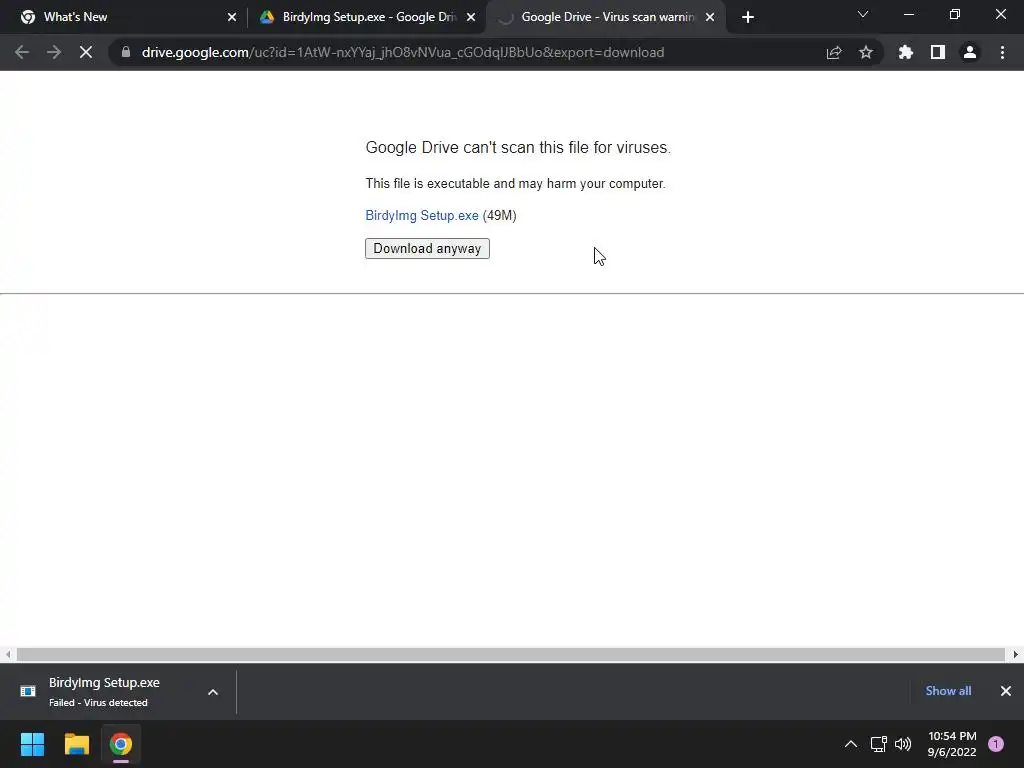Expand the BirdyImg Setup.exe download options chevron
This screenshot has width=1024, height=768.
click(x=213, y=692)
